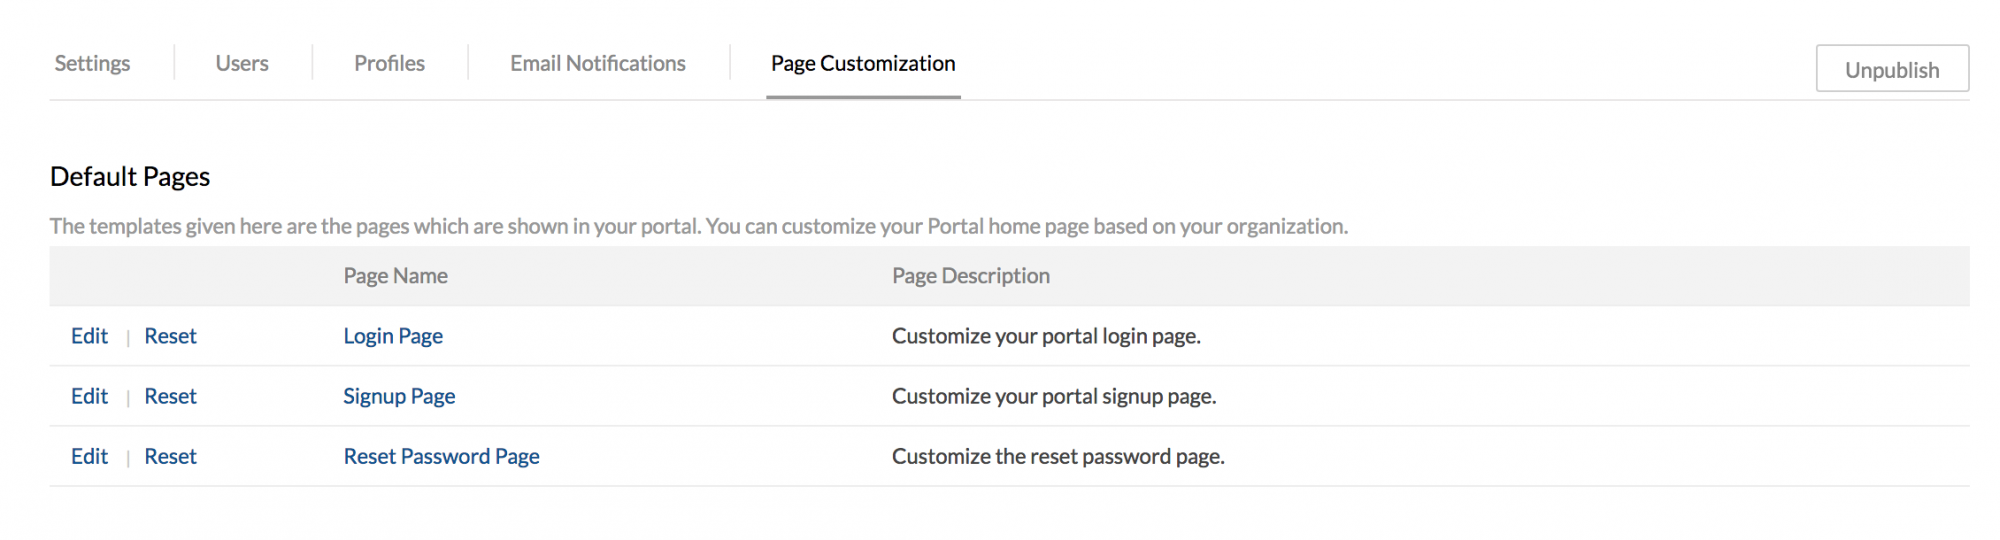Switch to the Users tab
Screen dimensions: 2000x540
242,63
